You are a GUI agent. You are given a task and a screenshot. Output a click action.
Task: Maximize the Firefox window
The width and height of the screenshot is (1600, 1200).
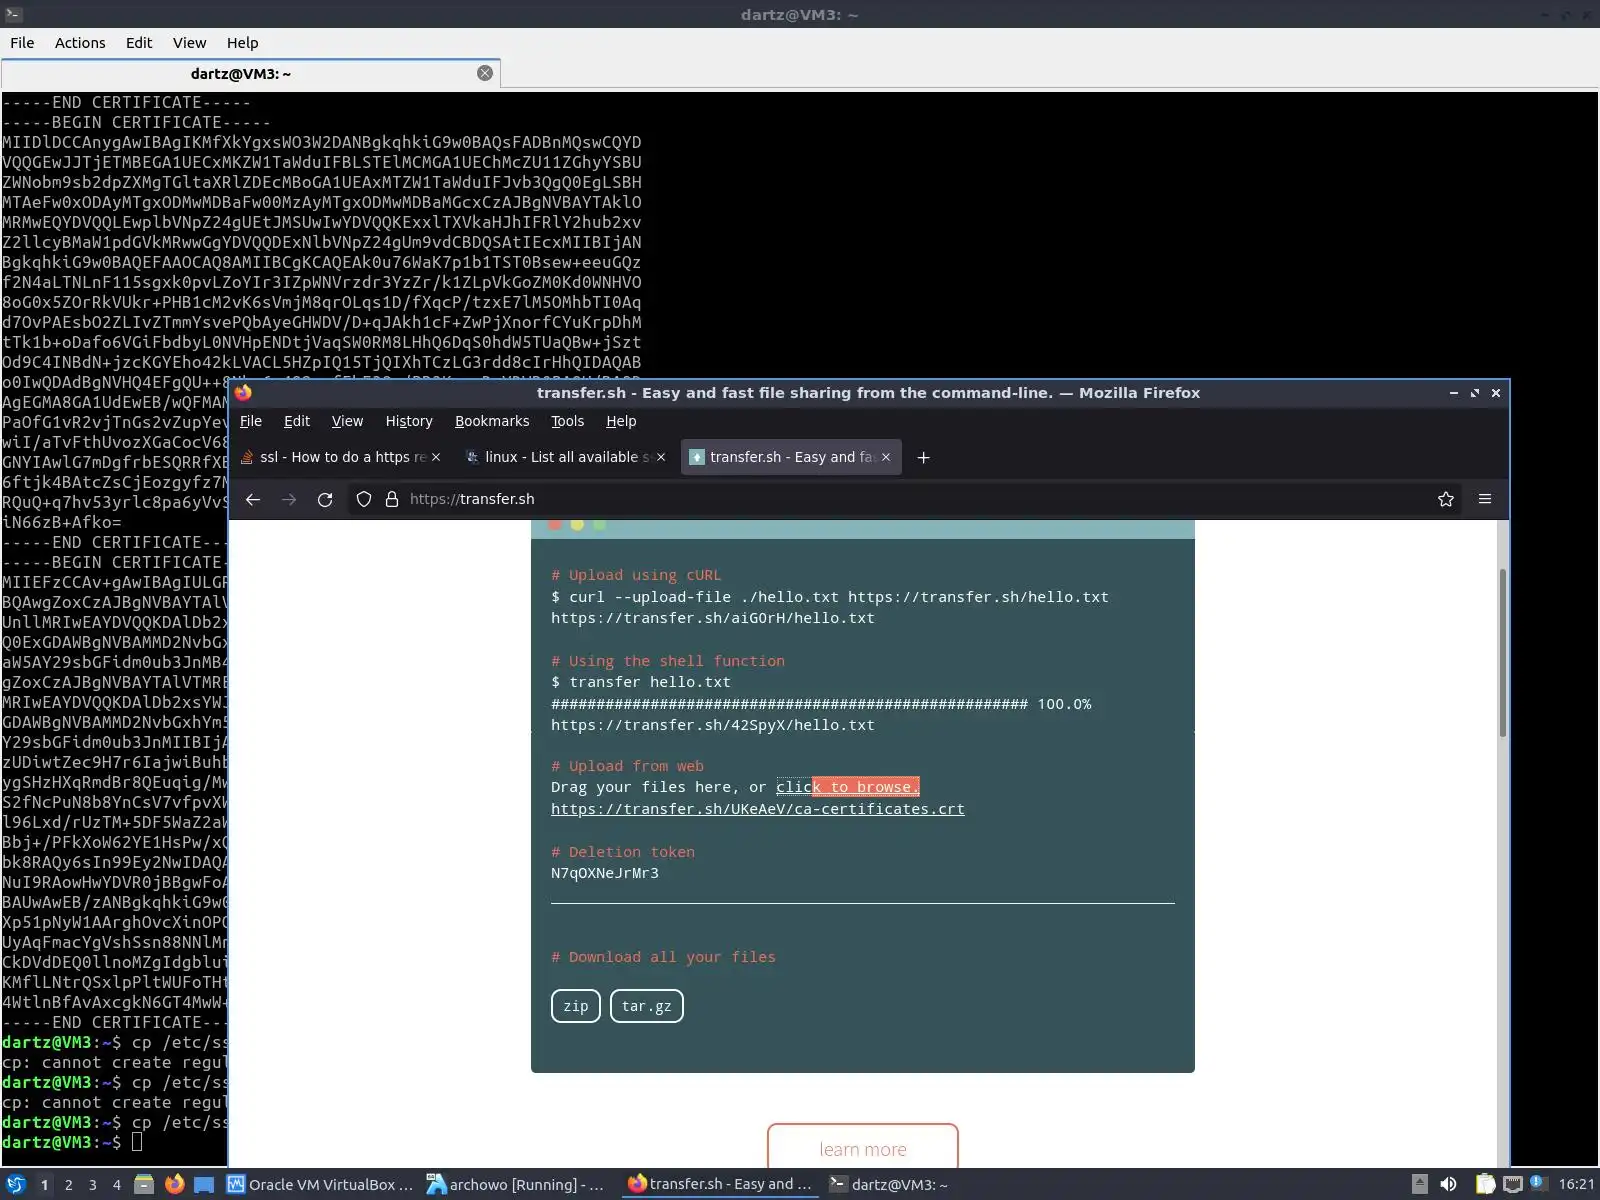coord(1475,393)
